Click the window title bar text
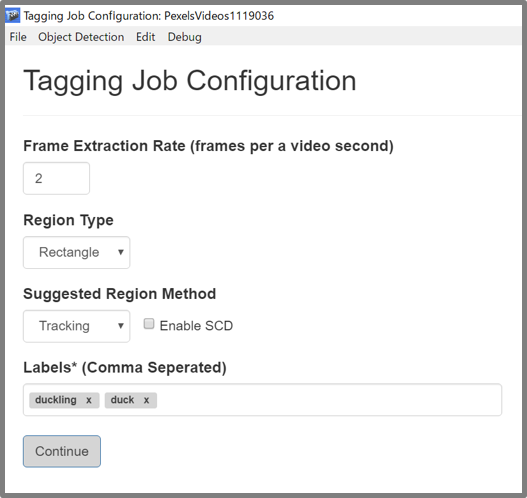 pyautogui.click(x=149, y=16)
